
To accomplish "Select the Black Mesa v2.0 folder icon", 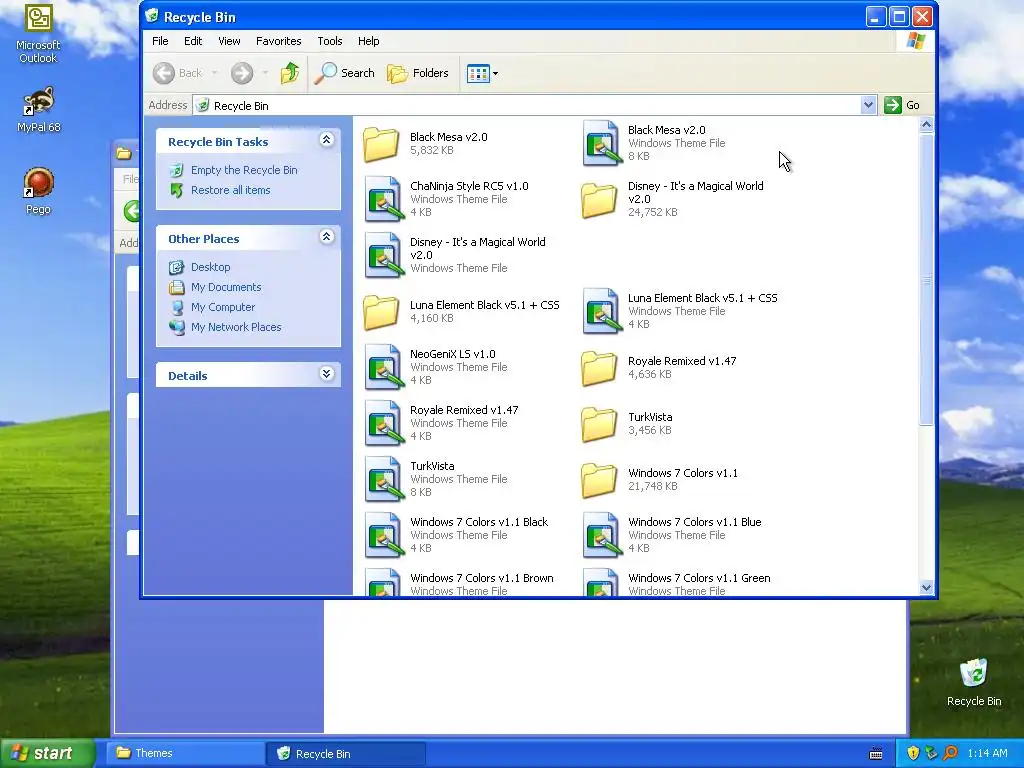I will 381,144.
